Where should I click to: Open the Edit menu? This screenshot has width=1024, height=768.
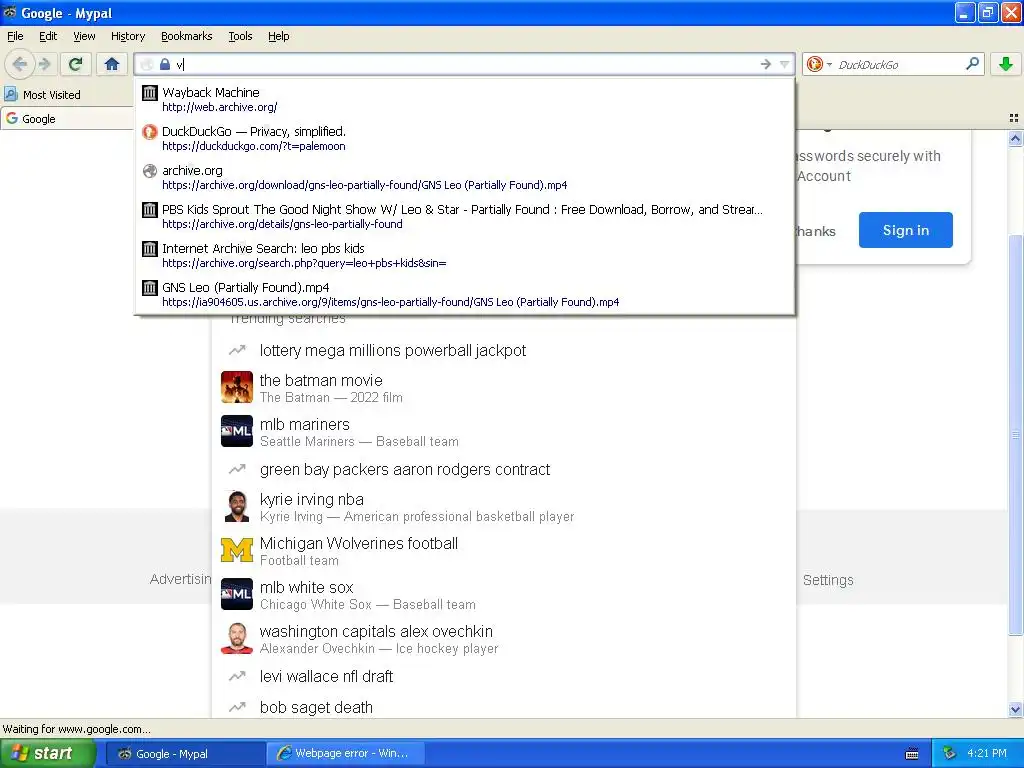click(x=48, y=36)
